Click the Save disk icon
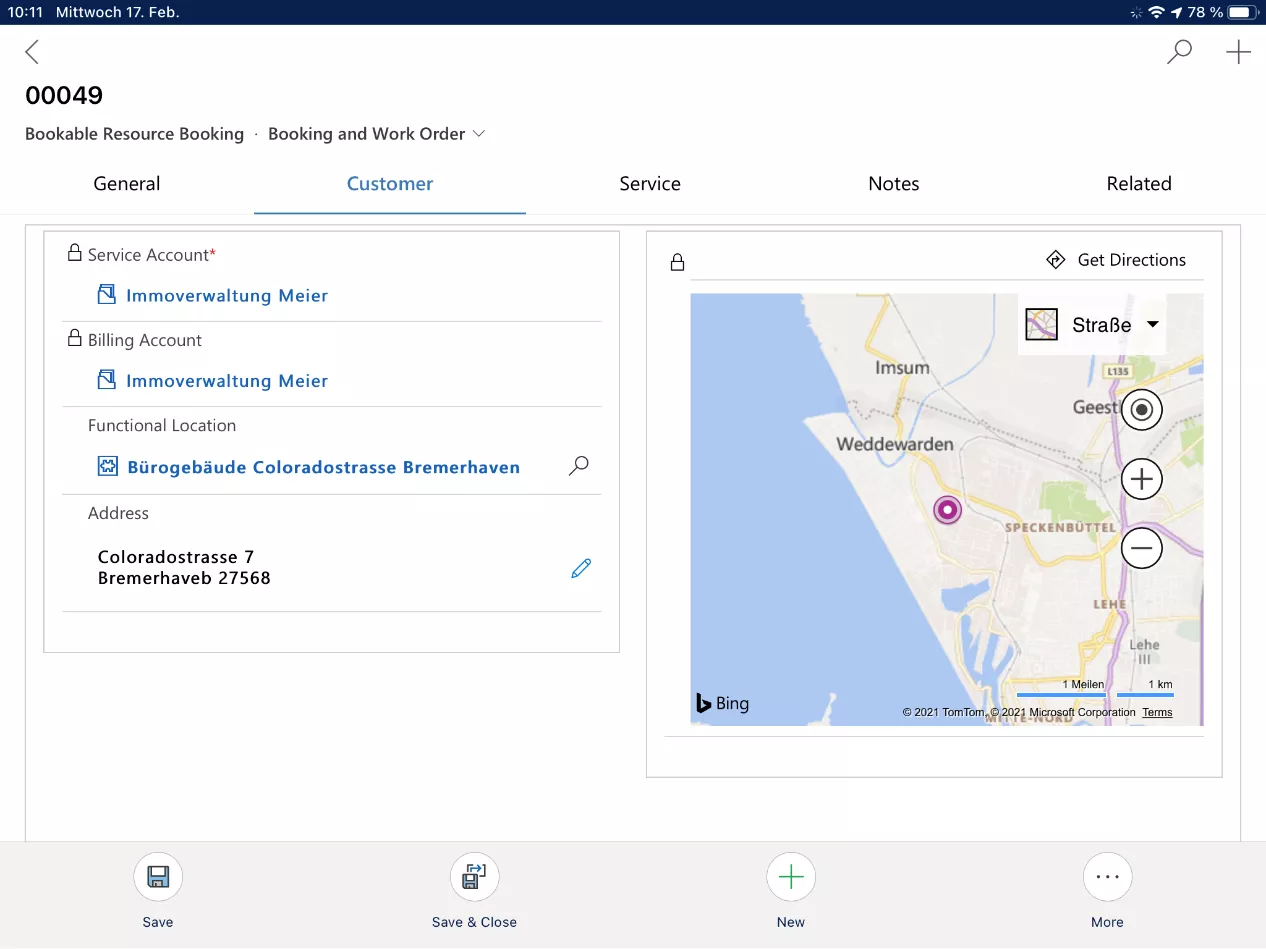 pos(158,878)
